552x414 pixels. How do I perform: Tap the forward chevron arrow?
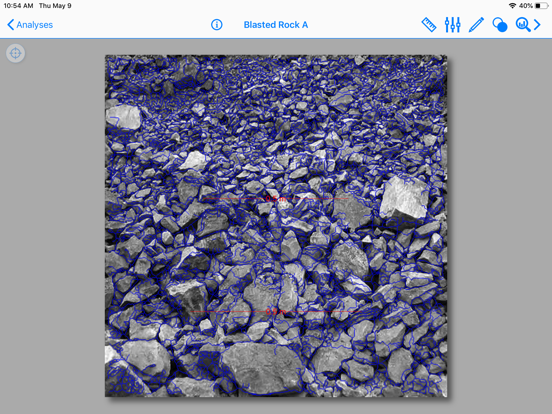coord(537,25)
